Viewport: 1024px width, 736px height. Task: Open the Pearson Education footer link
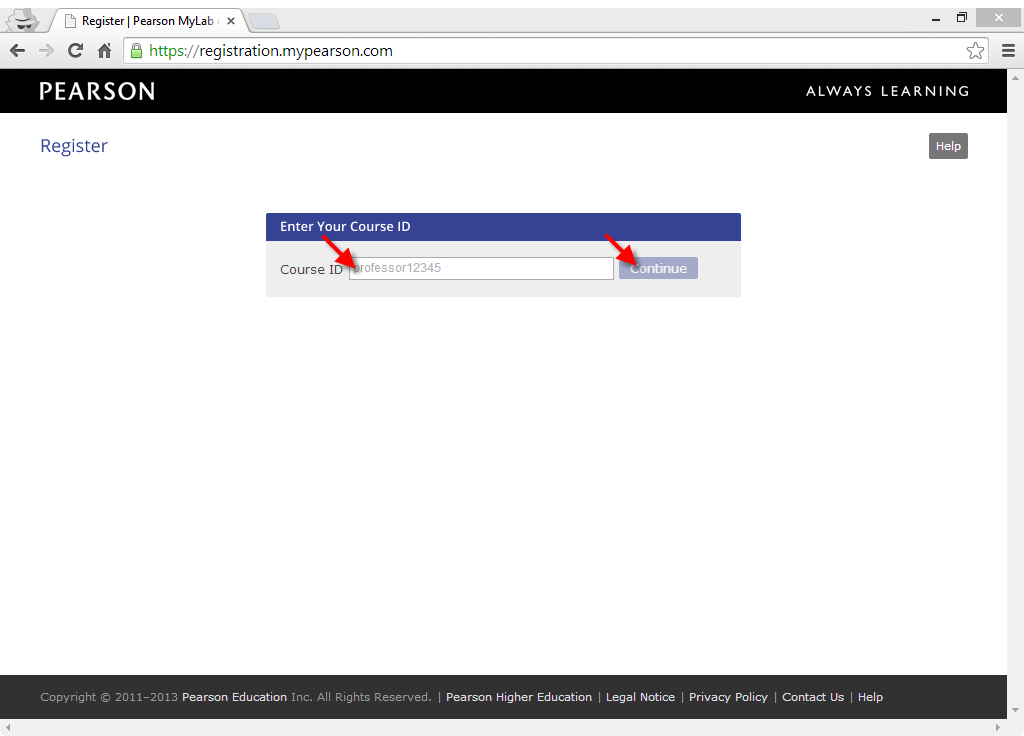[234, 697]
